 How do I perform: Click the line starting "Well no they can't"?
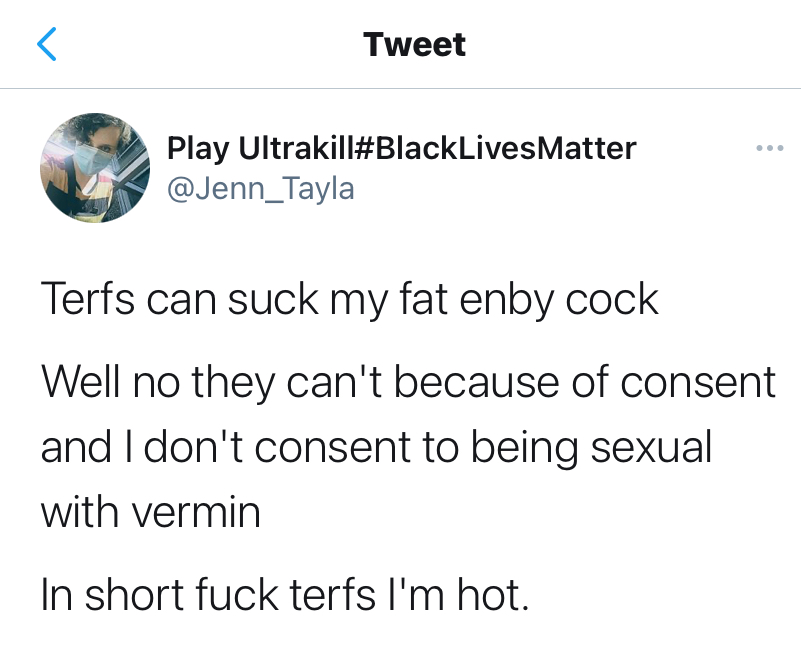[408, 382]
